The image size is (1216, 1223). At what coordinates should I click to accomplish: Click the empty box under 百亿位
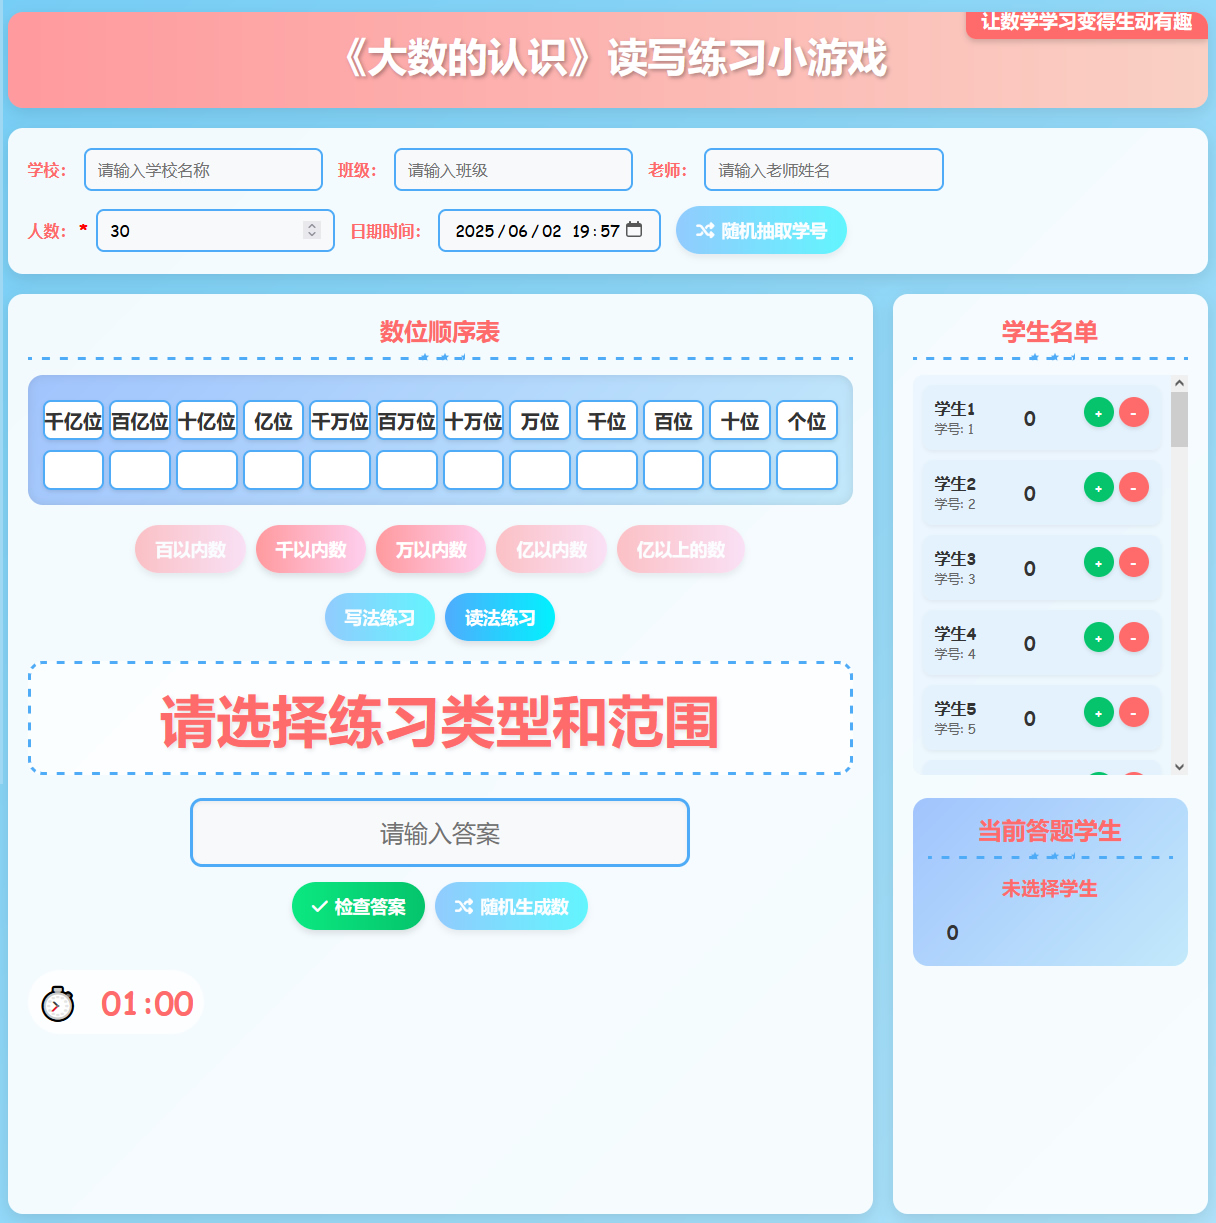pos(140,470)
